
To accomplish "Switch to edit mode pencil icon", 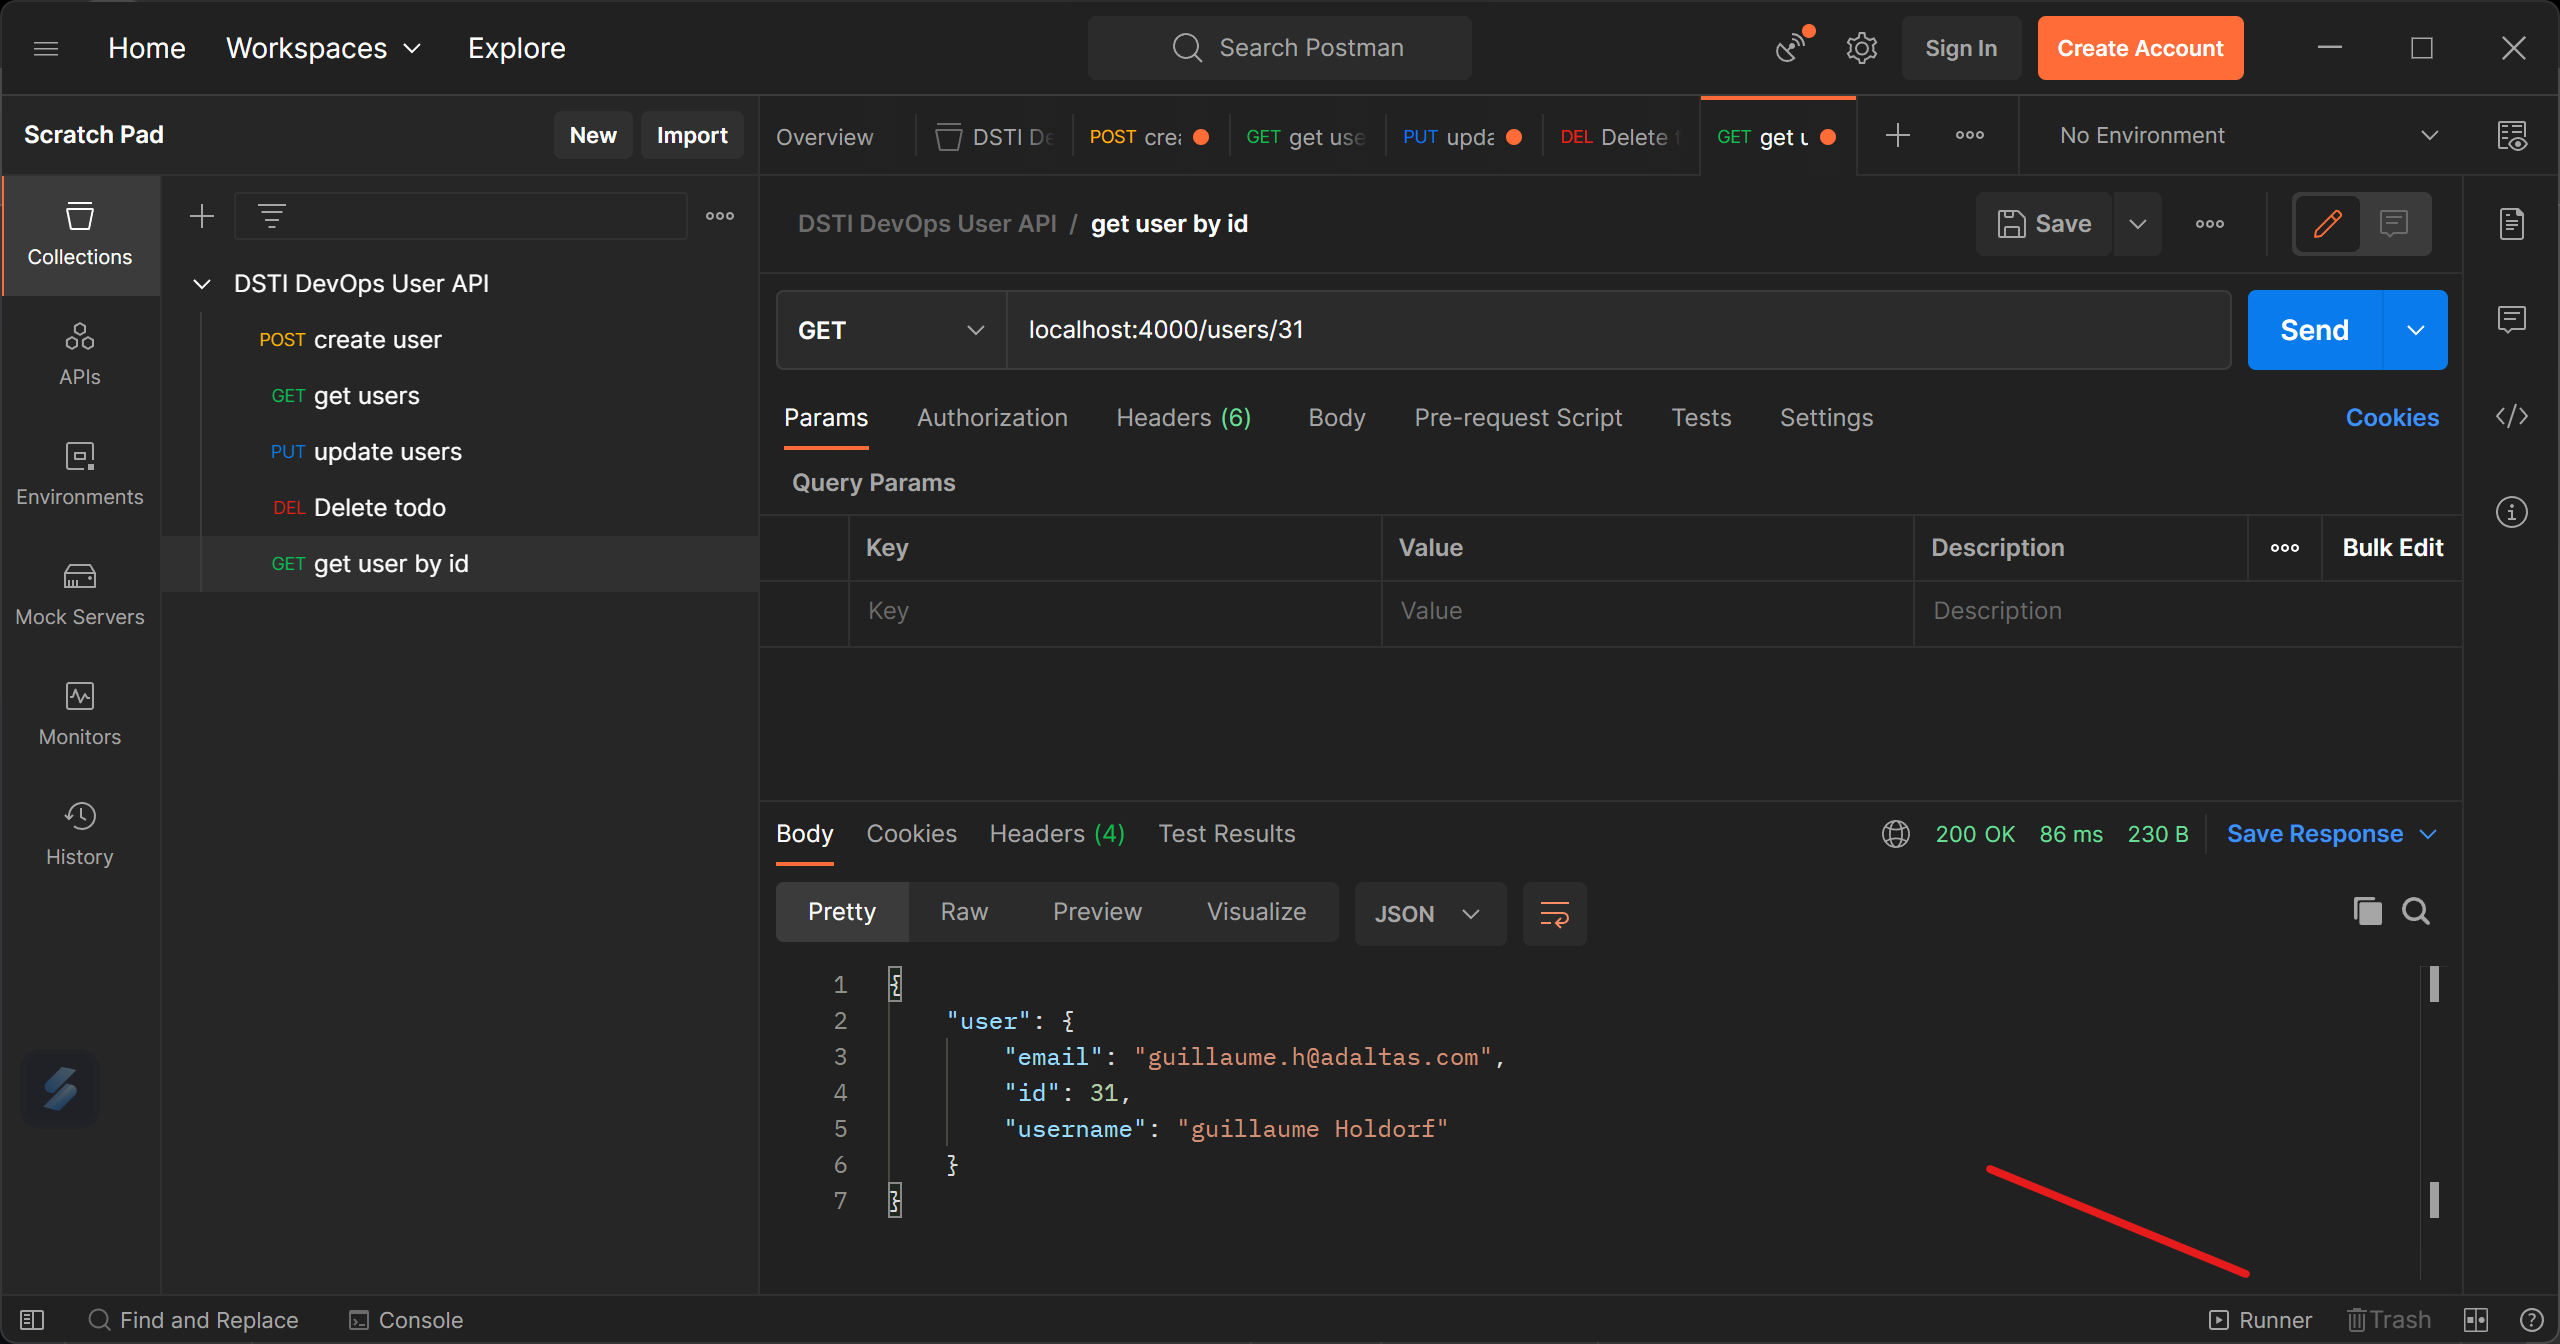I will point(2328,224).
